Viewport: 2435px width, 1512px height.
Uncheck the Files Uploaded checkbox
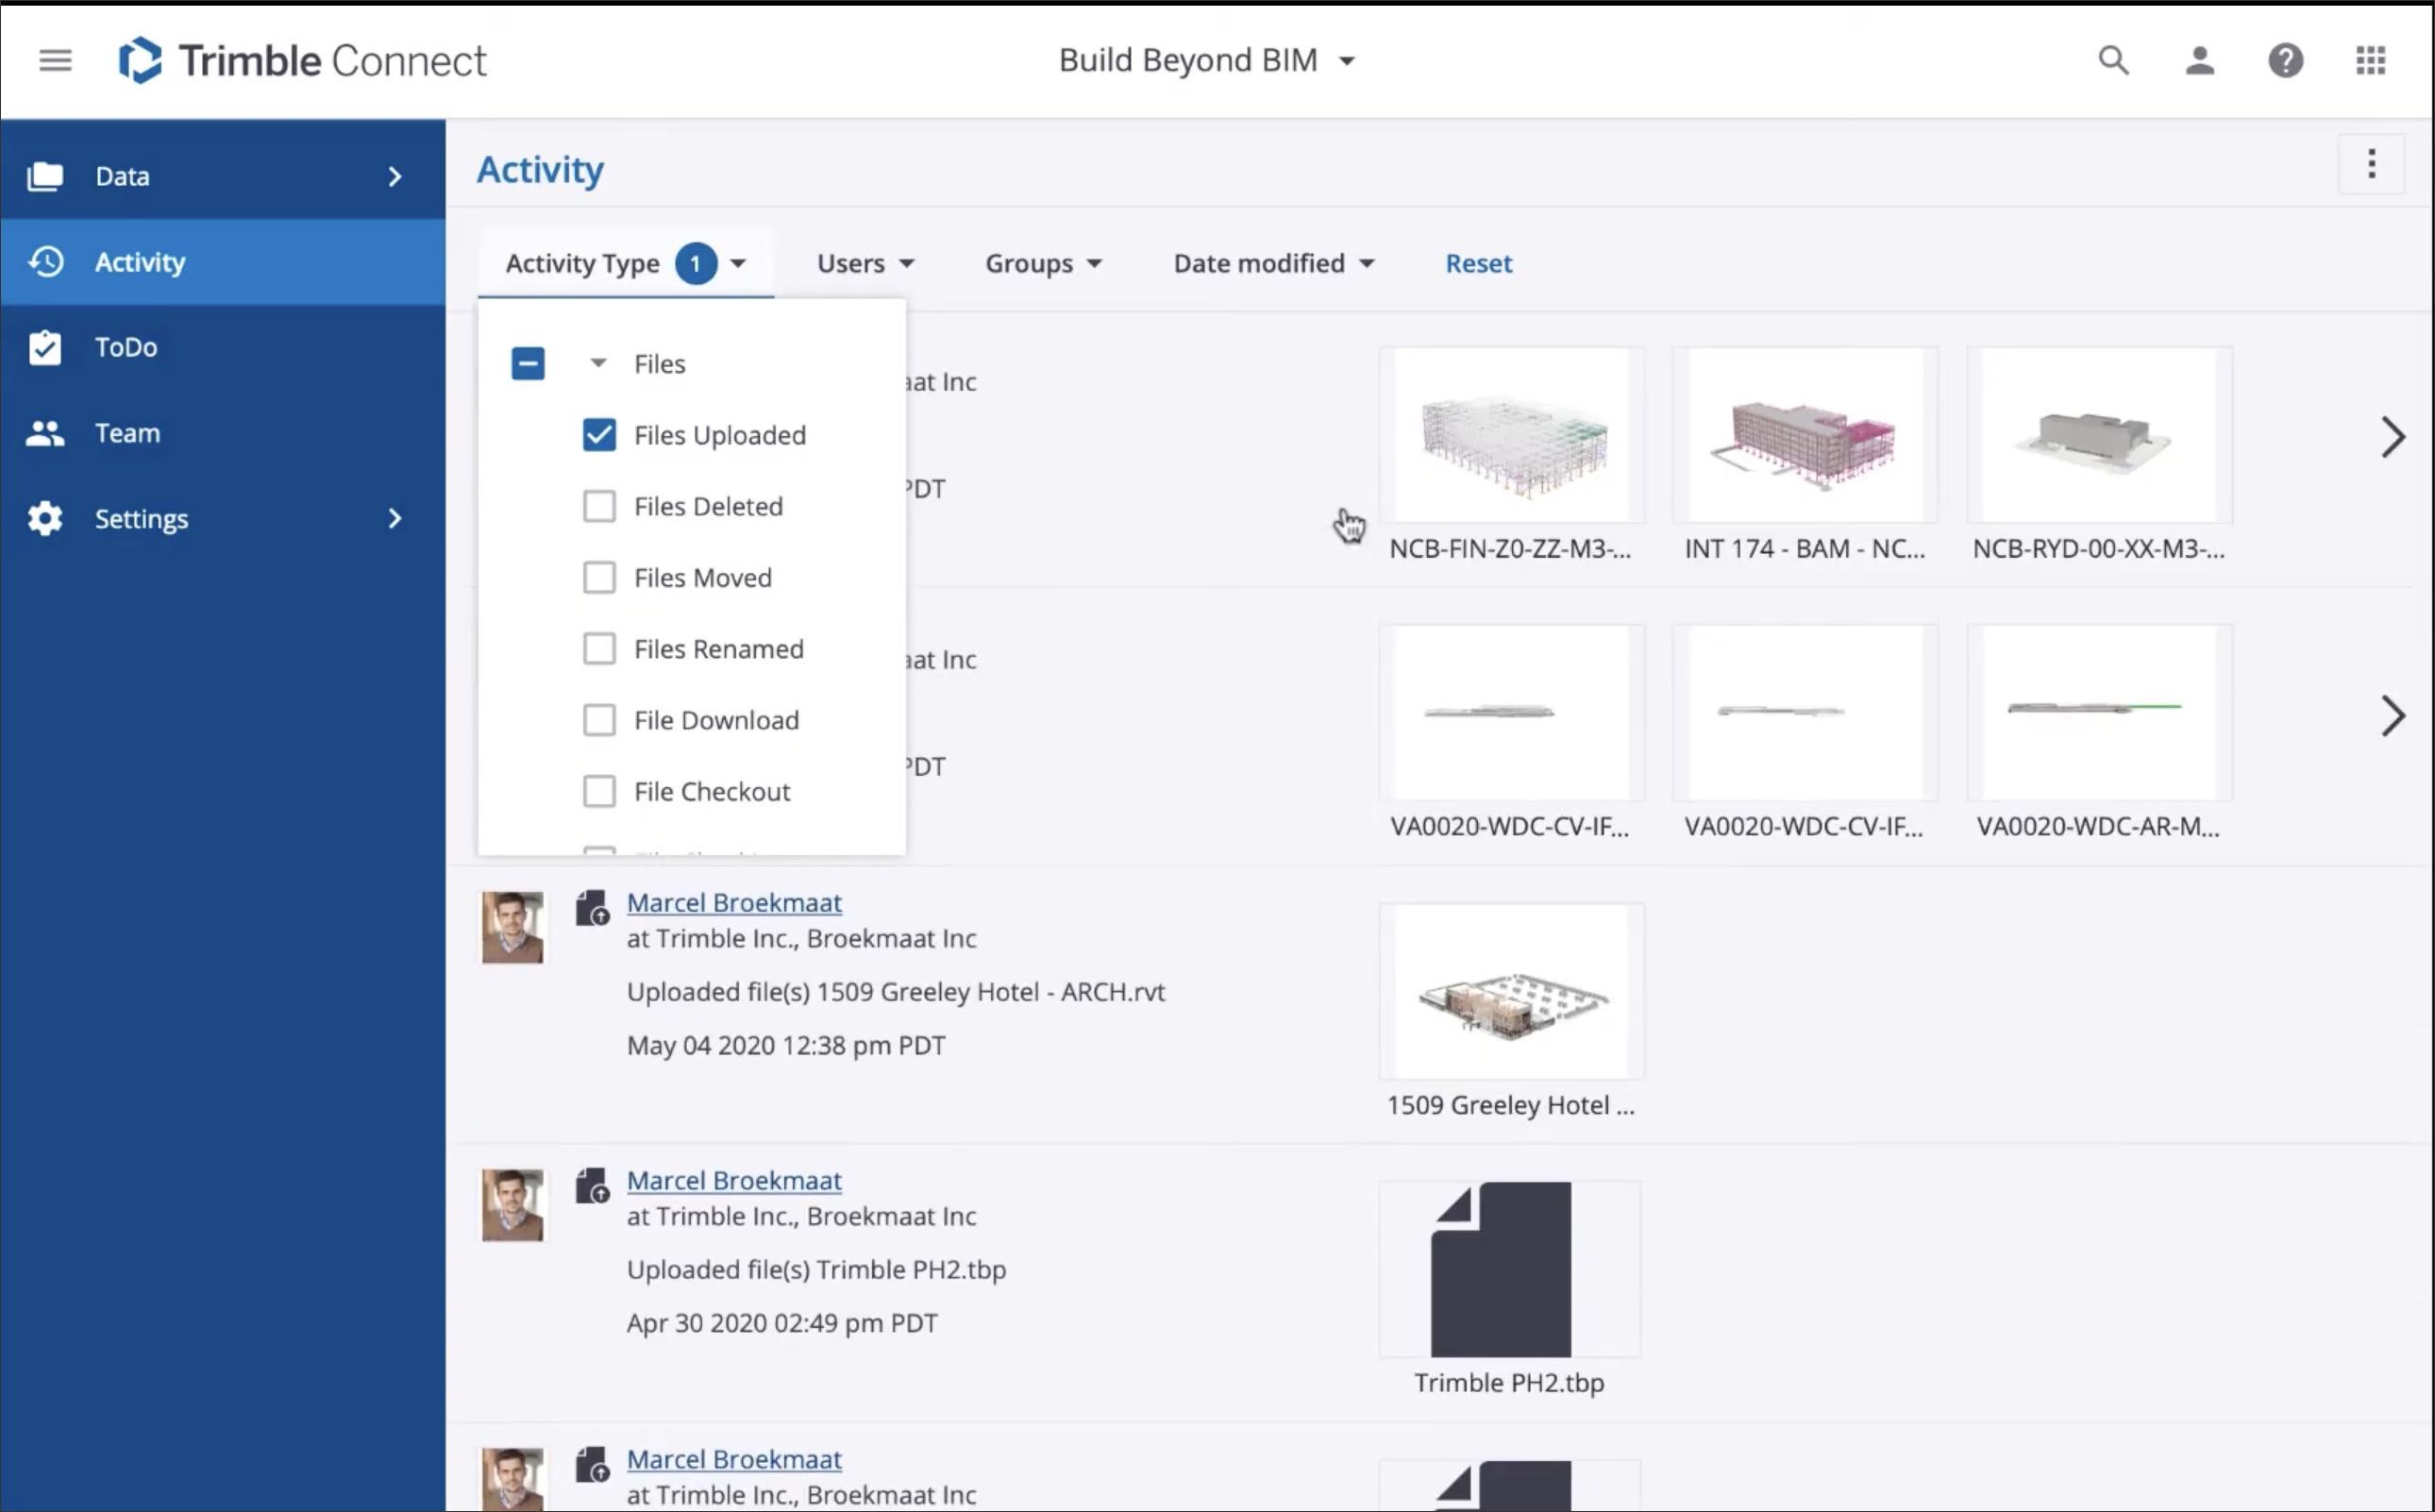[599, 435]
